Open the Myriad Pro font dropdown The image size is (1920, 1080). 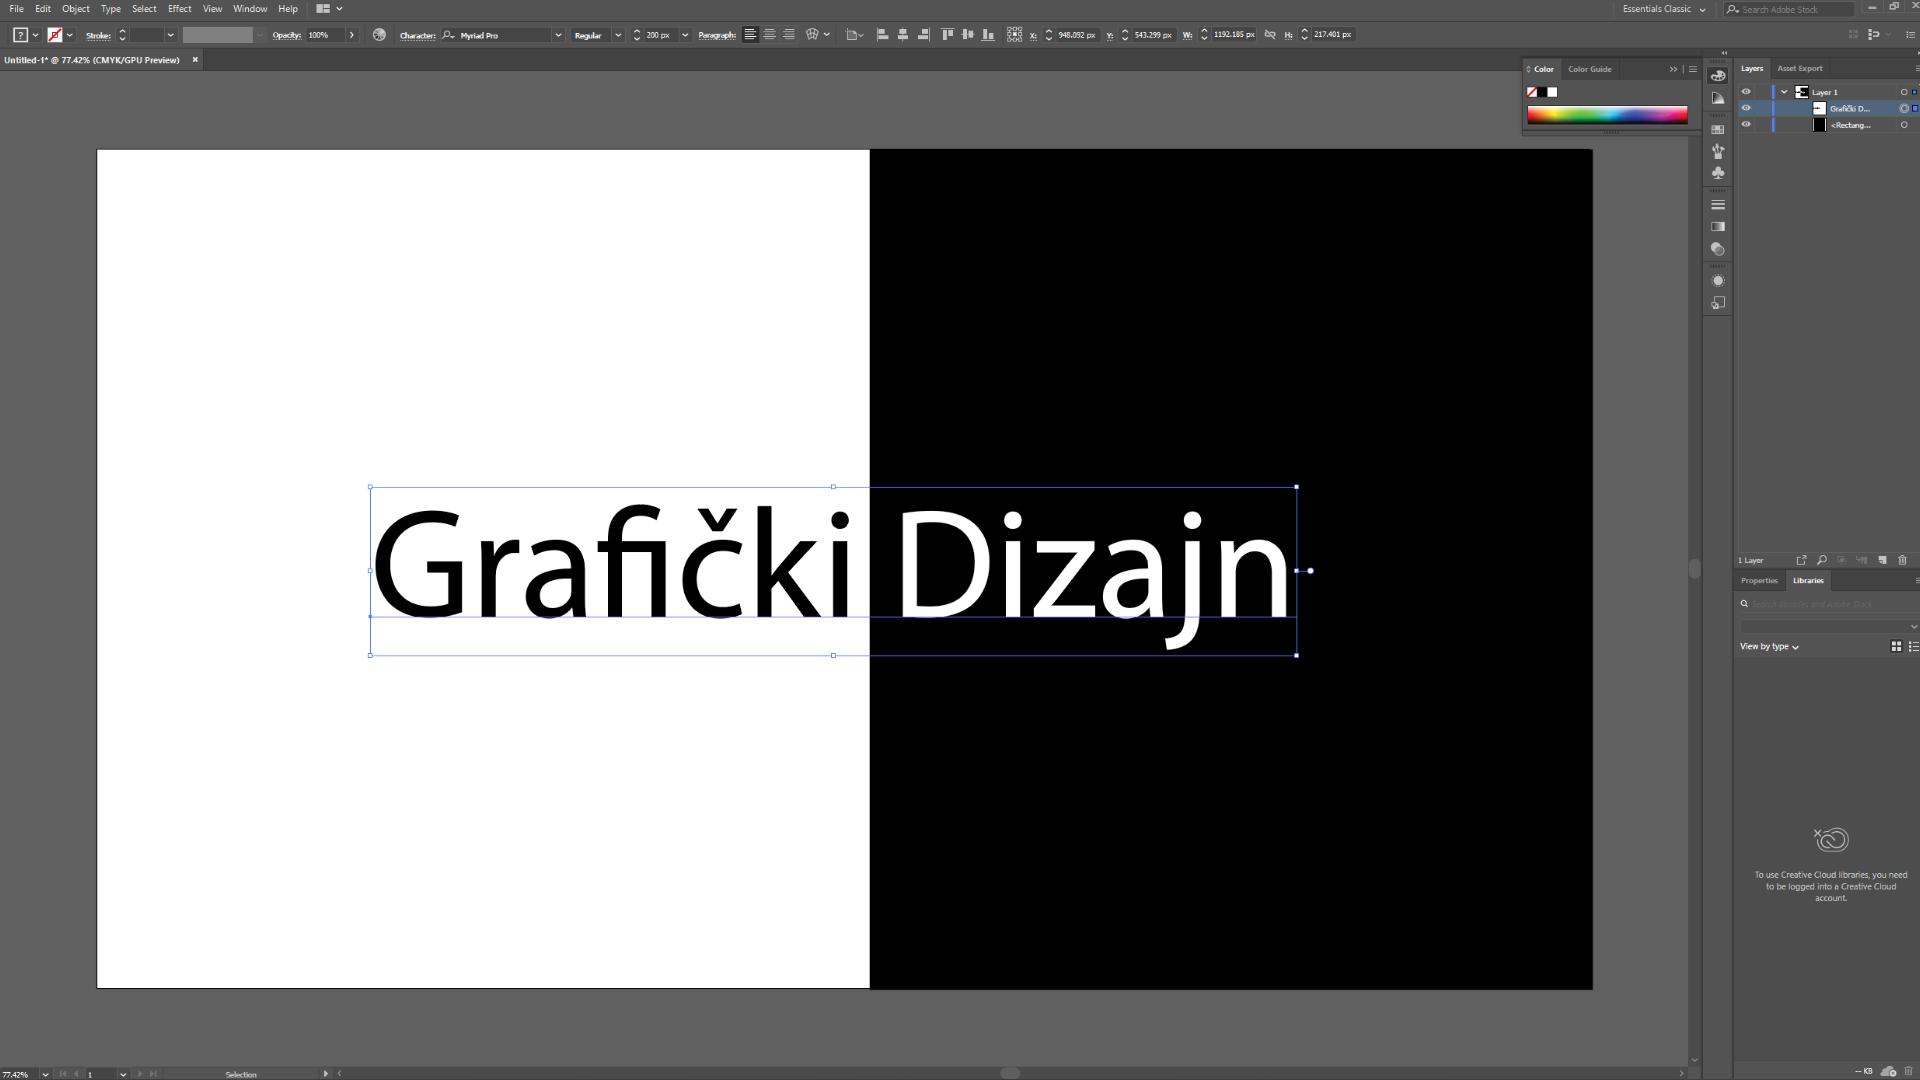point(558,35)
